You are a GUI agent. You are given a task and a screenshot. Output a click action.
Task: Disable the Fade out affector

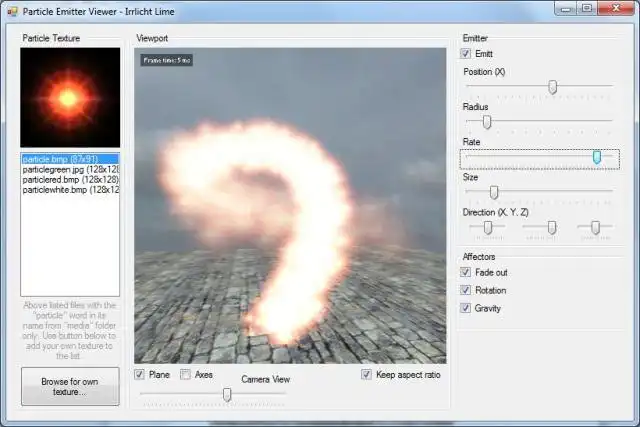click(465, 272)
